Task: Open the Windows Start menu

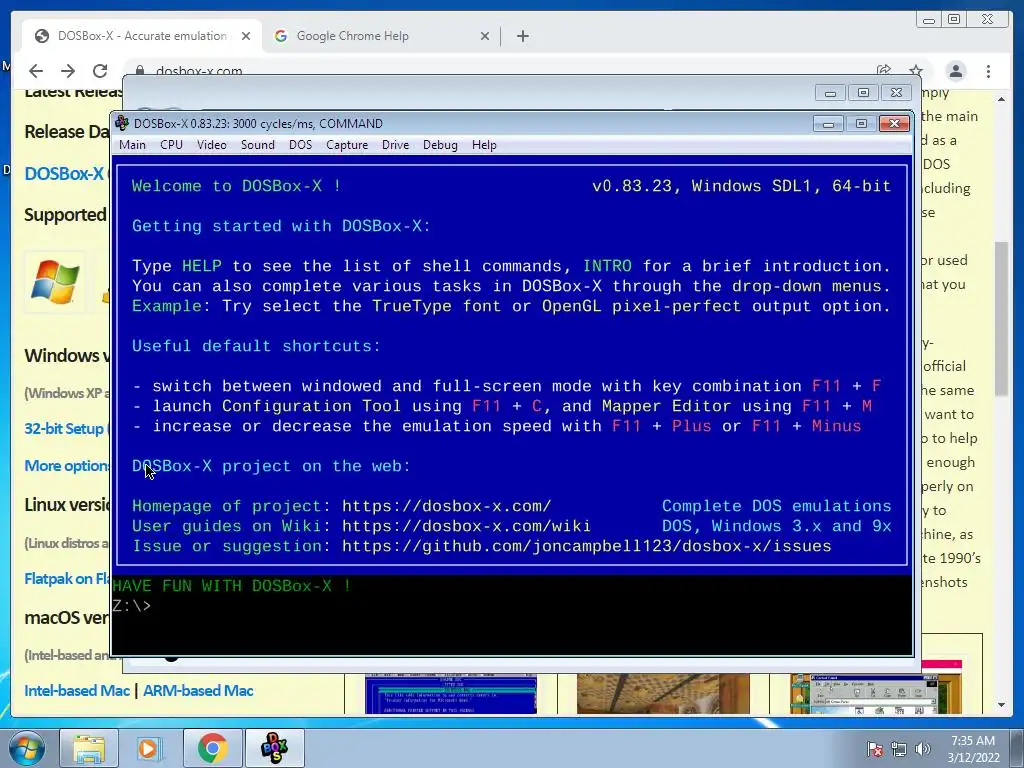Action: pyautogui.click(x=27, y=748)
